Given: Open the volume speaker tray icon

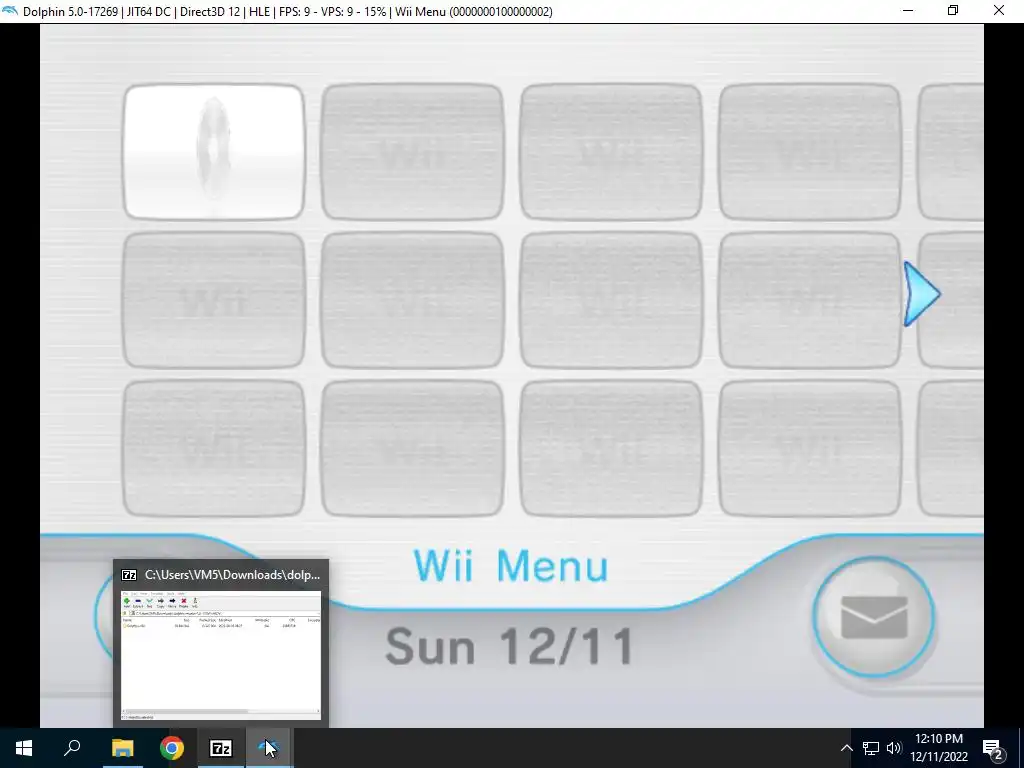Looking at the screenshot, I should 894,748.
